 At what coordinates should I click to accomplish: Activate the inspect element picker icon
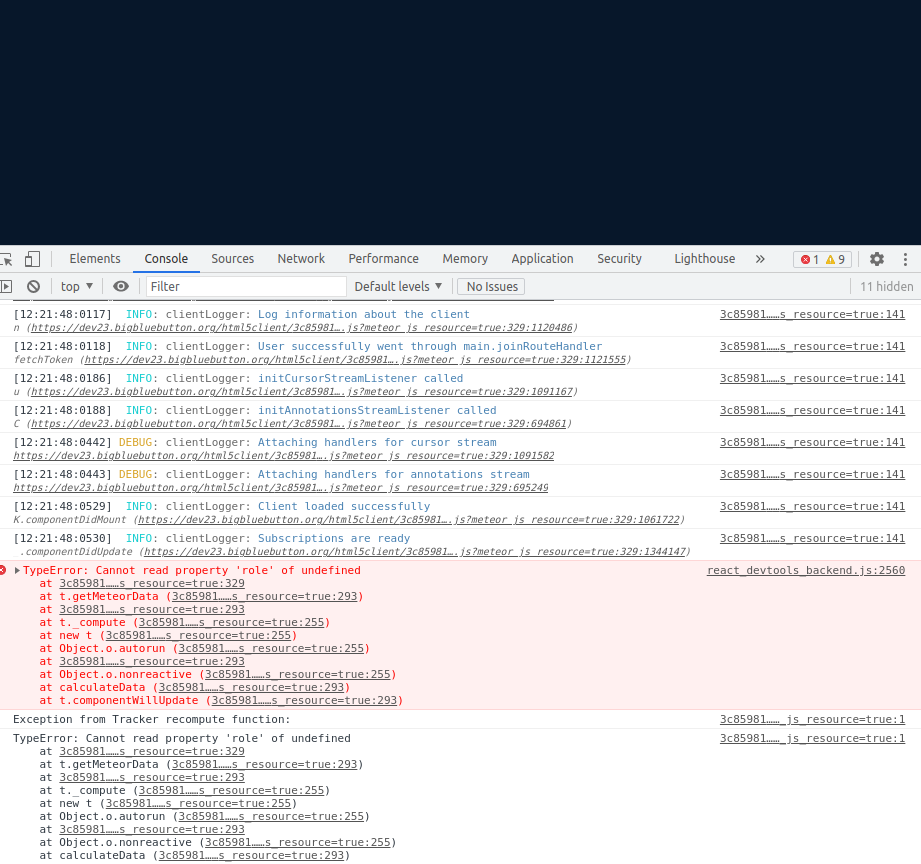[6, 259]
